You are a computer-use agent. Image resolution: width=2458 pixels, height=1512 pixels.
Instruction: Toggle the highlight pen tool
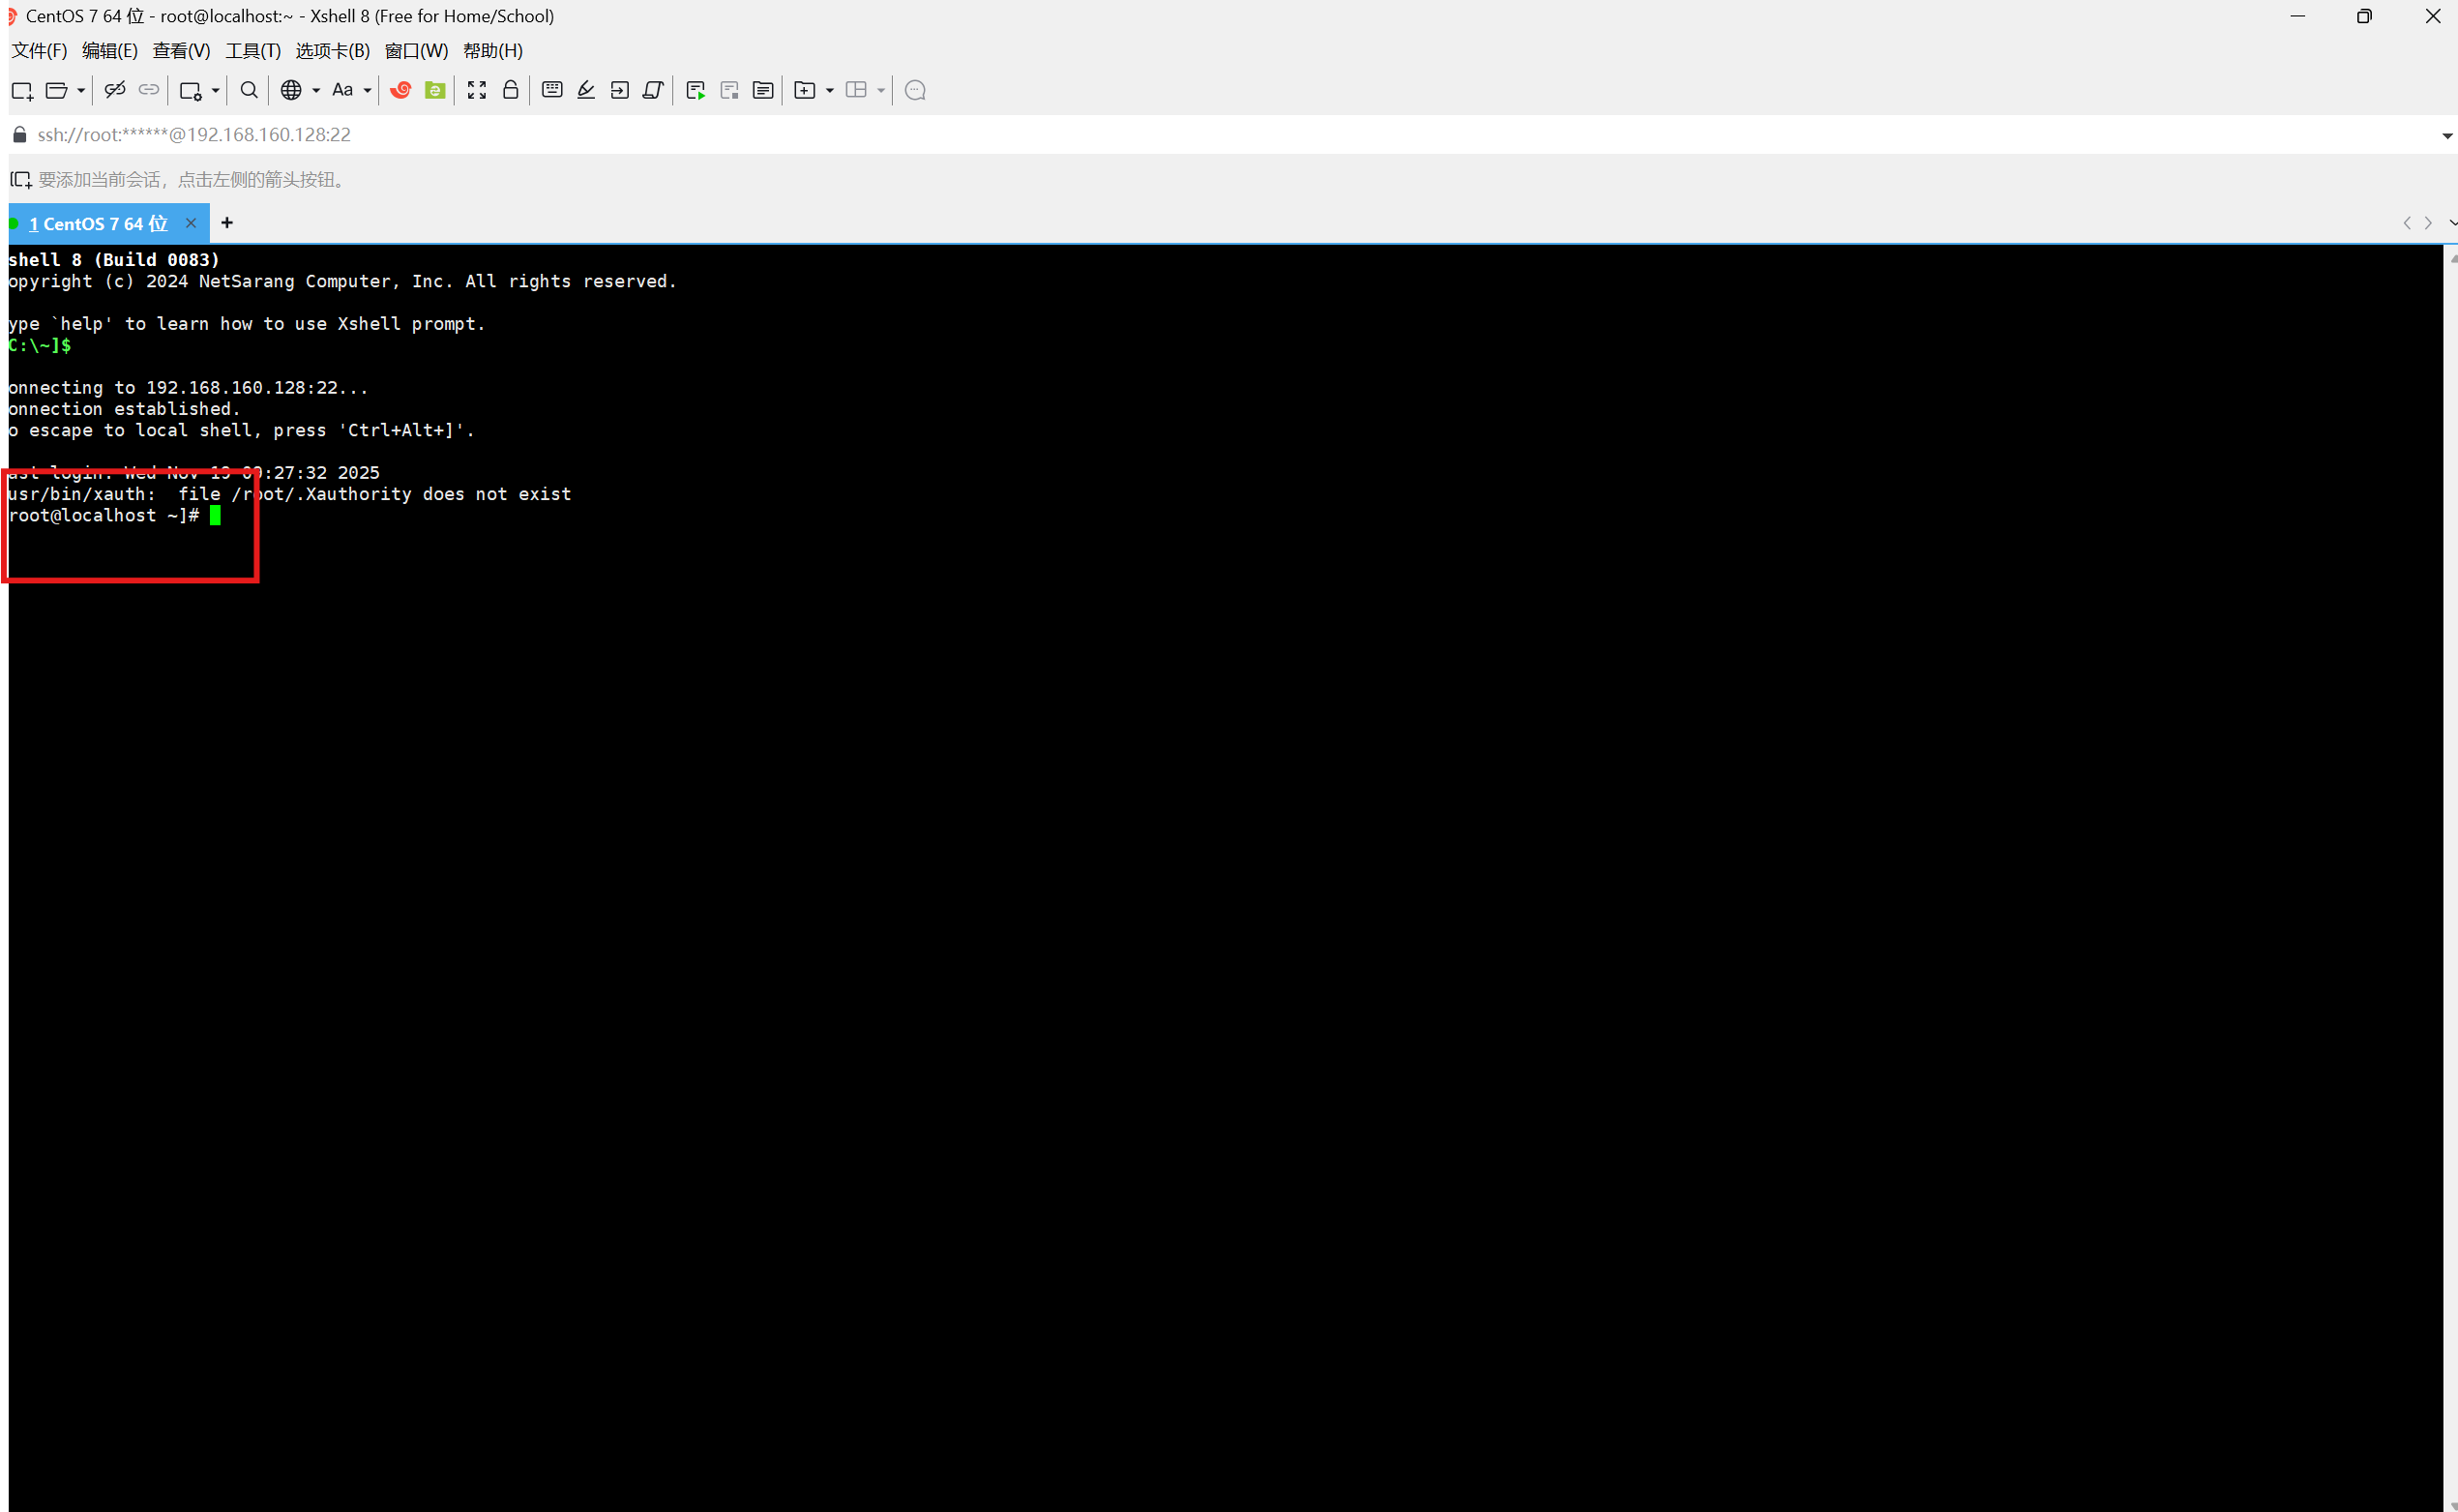(x=585, y=90)
